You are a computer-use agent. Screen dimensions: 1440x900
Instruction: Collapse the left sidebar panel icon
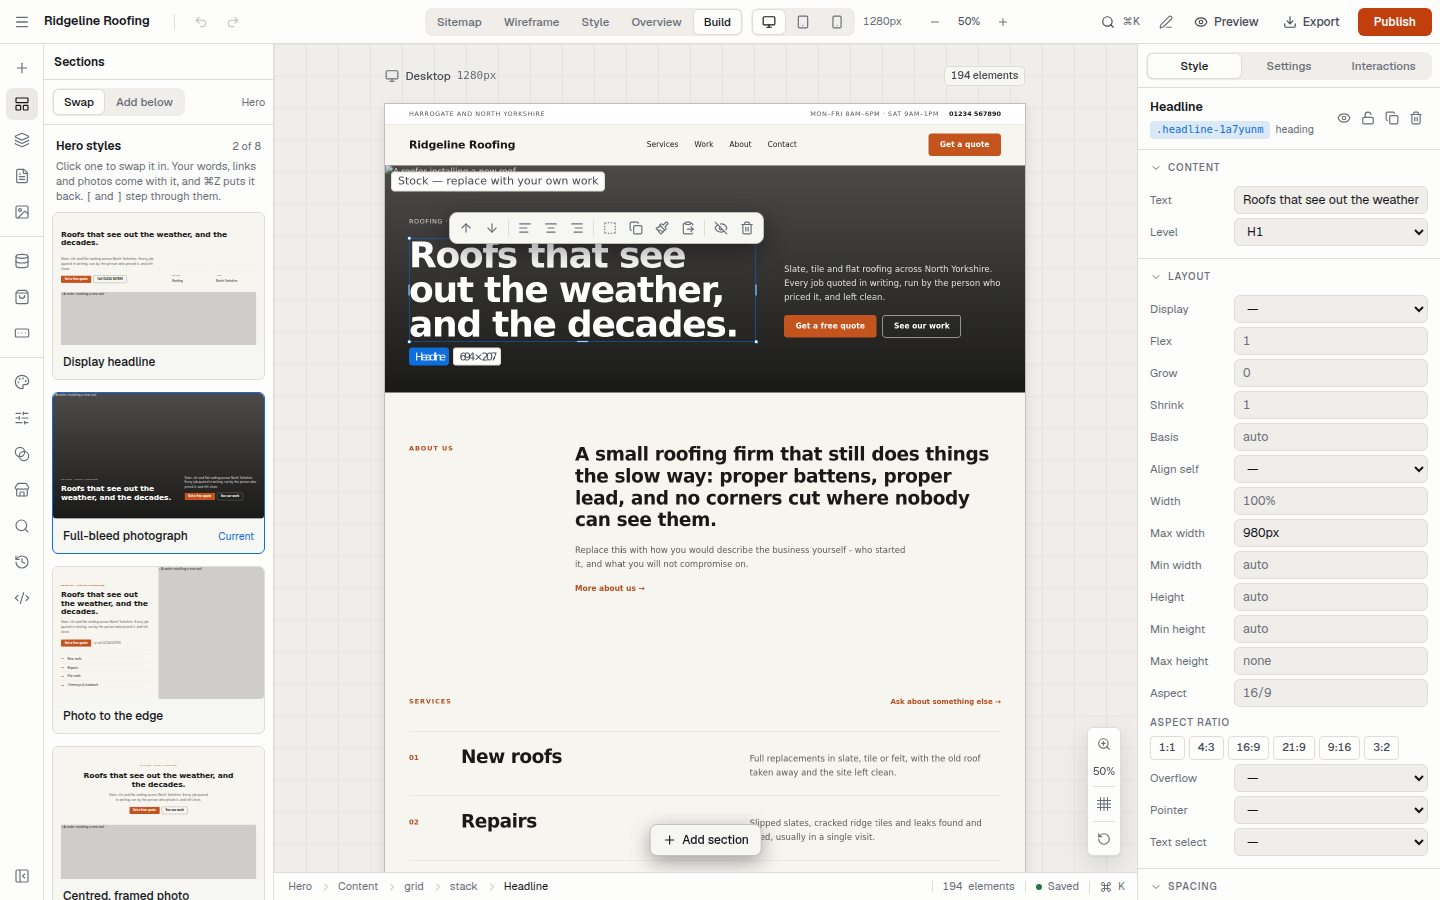click(22, 876)
